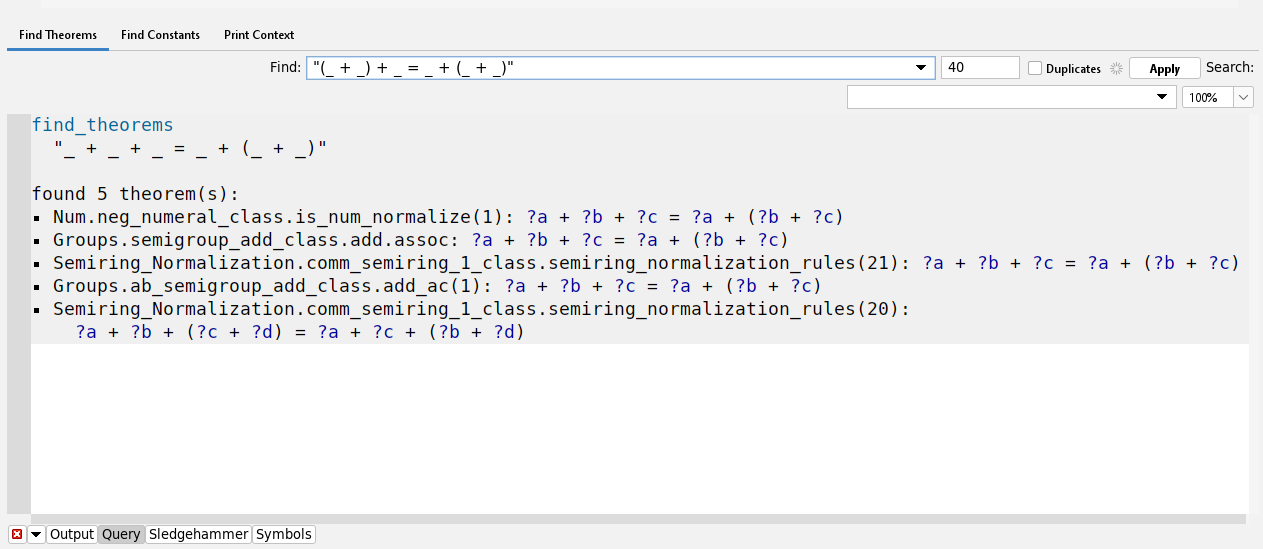
Task: Show the Output panel
Action: (71, 535)
